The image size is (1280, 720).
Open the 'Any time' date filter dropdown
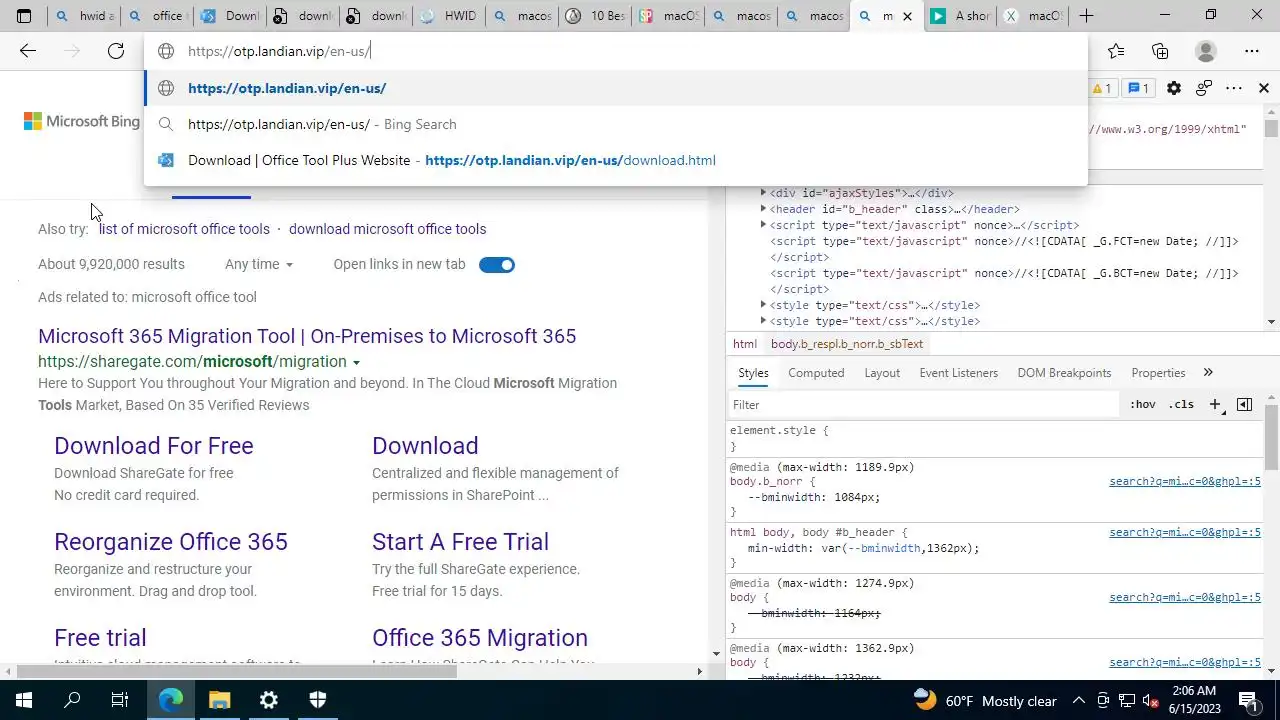pos(259,264)
